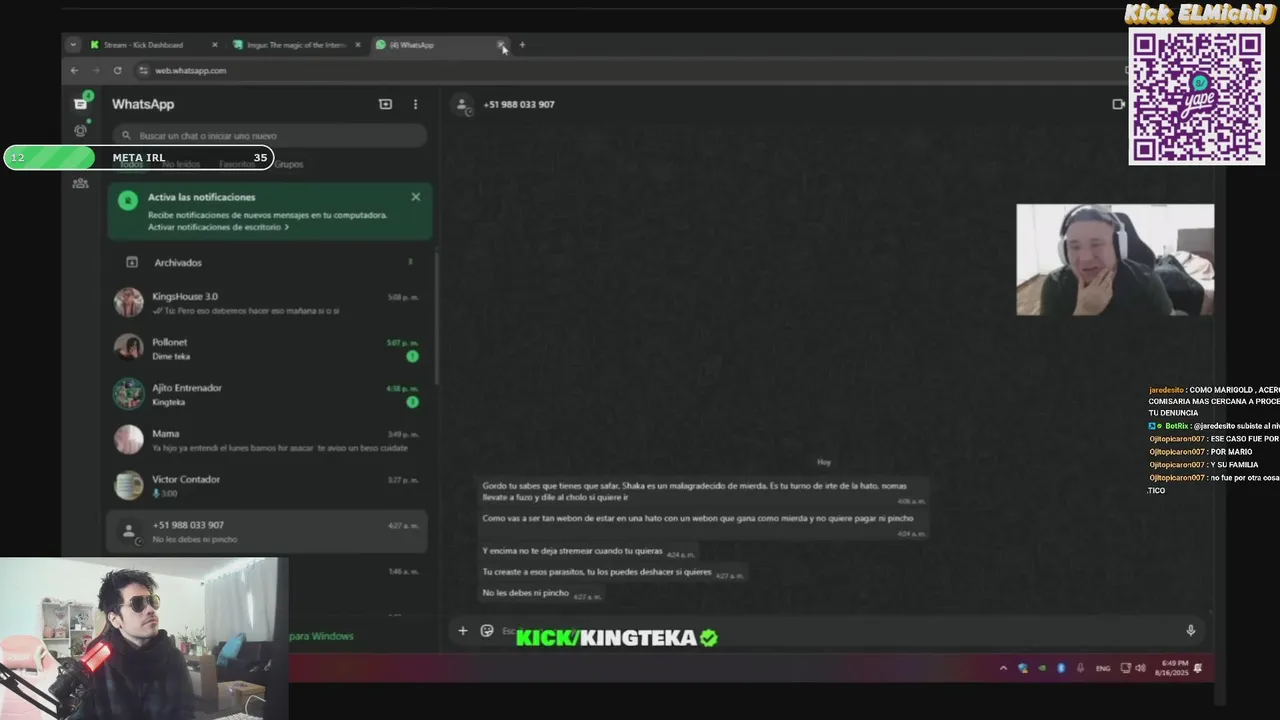Dismiss the Activa las notificaciones banner
Screen dimensions: 1280x720
coord(415,197)
